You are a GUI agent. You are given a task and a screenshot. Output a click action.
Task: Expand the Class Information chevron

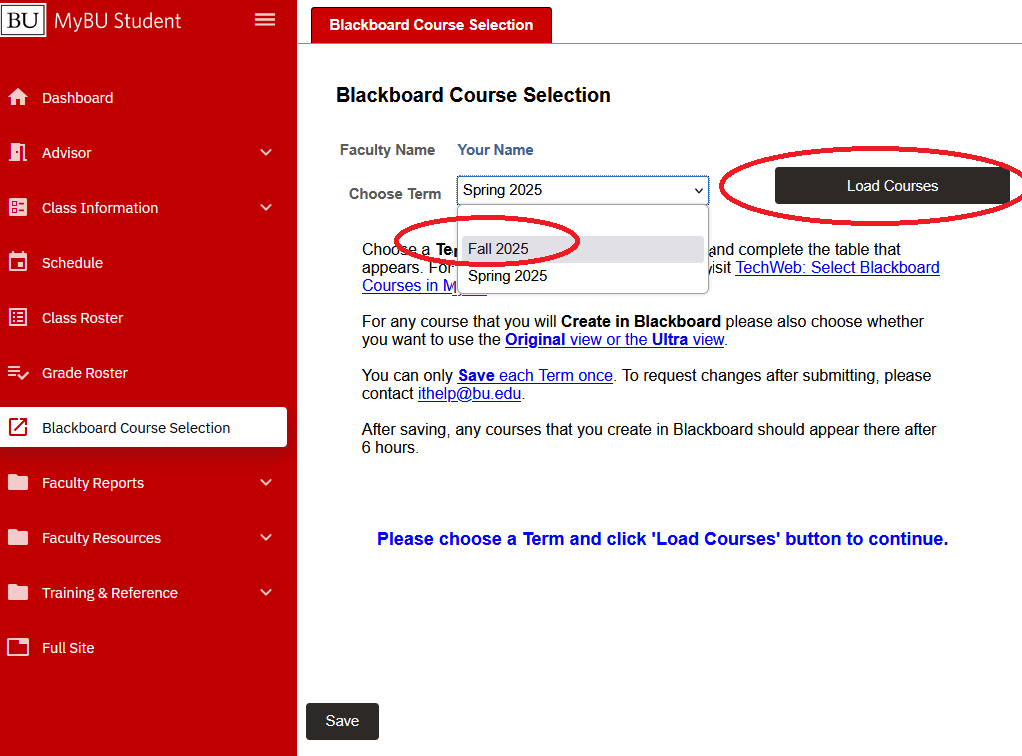(266, 207)
